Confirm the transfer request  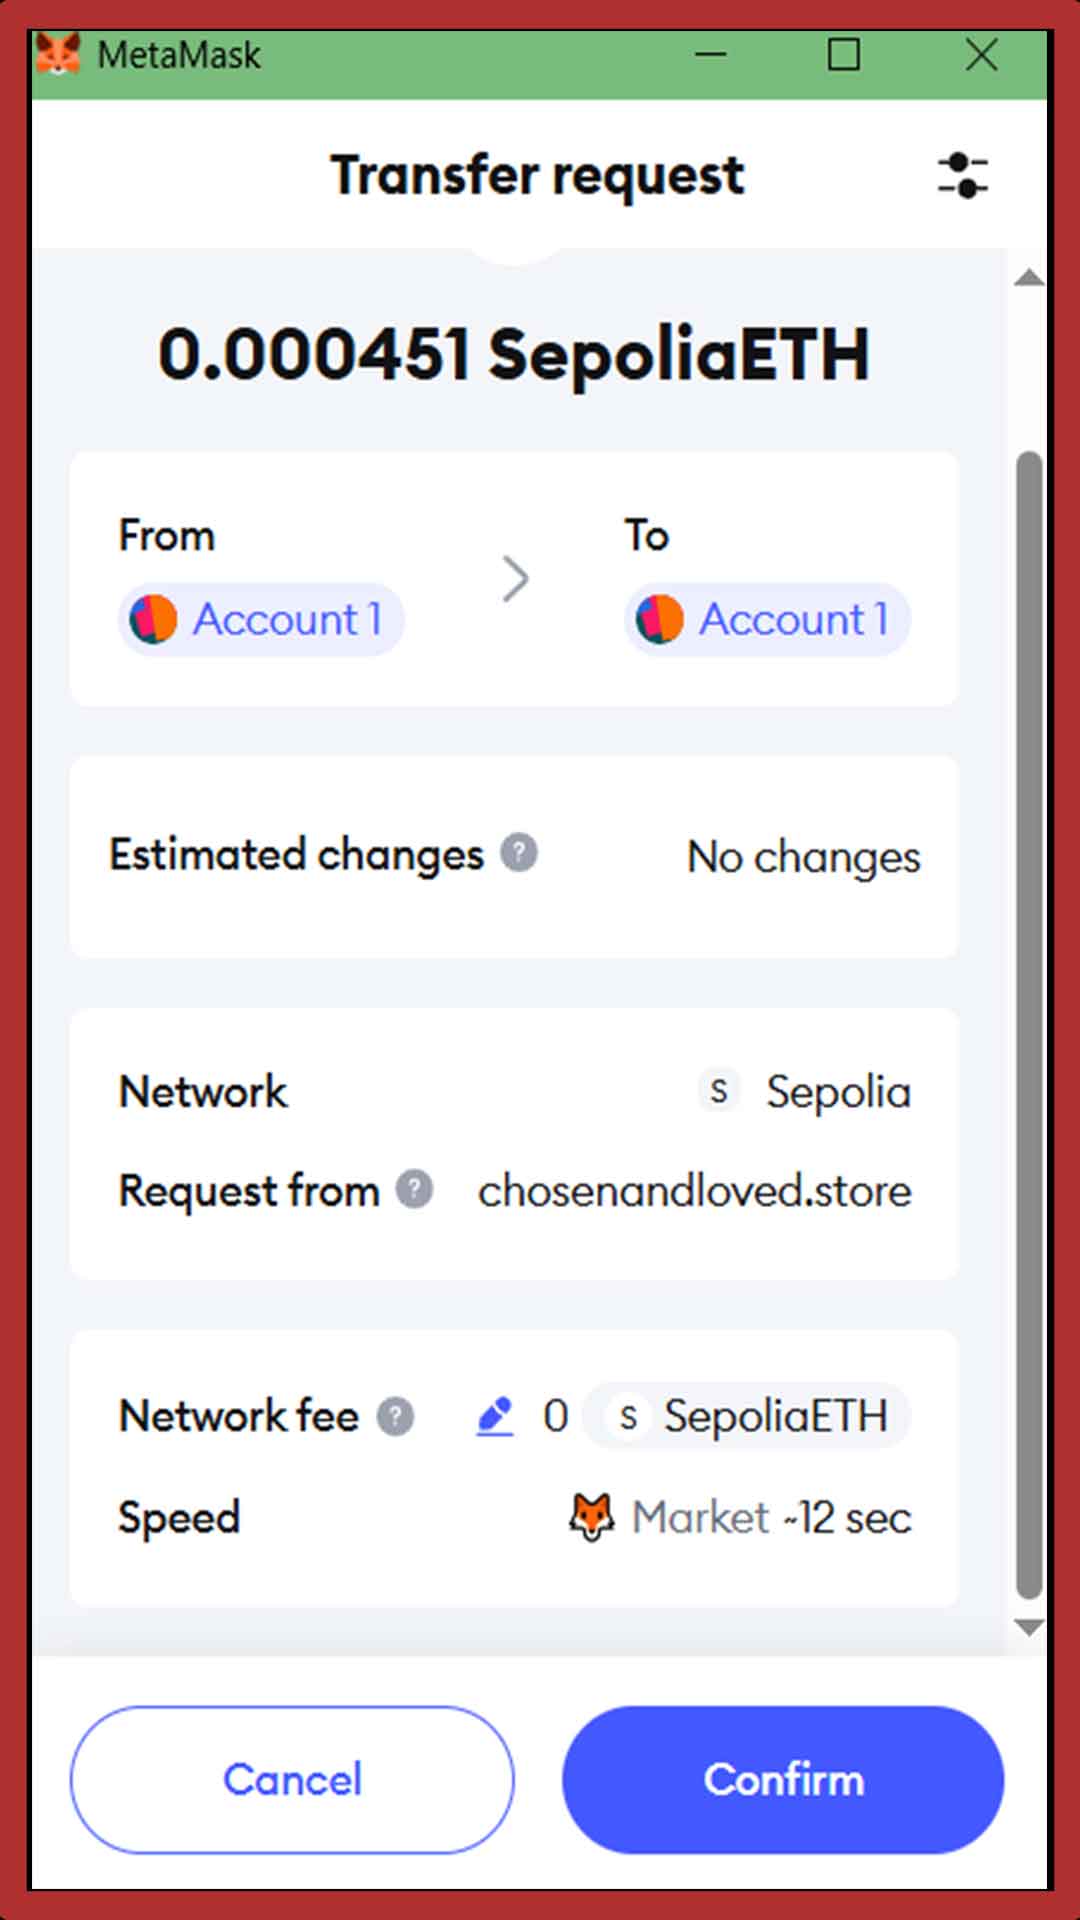[x=783, y=1779]
